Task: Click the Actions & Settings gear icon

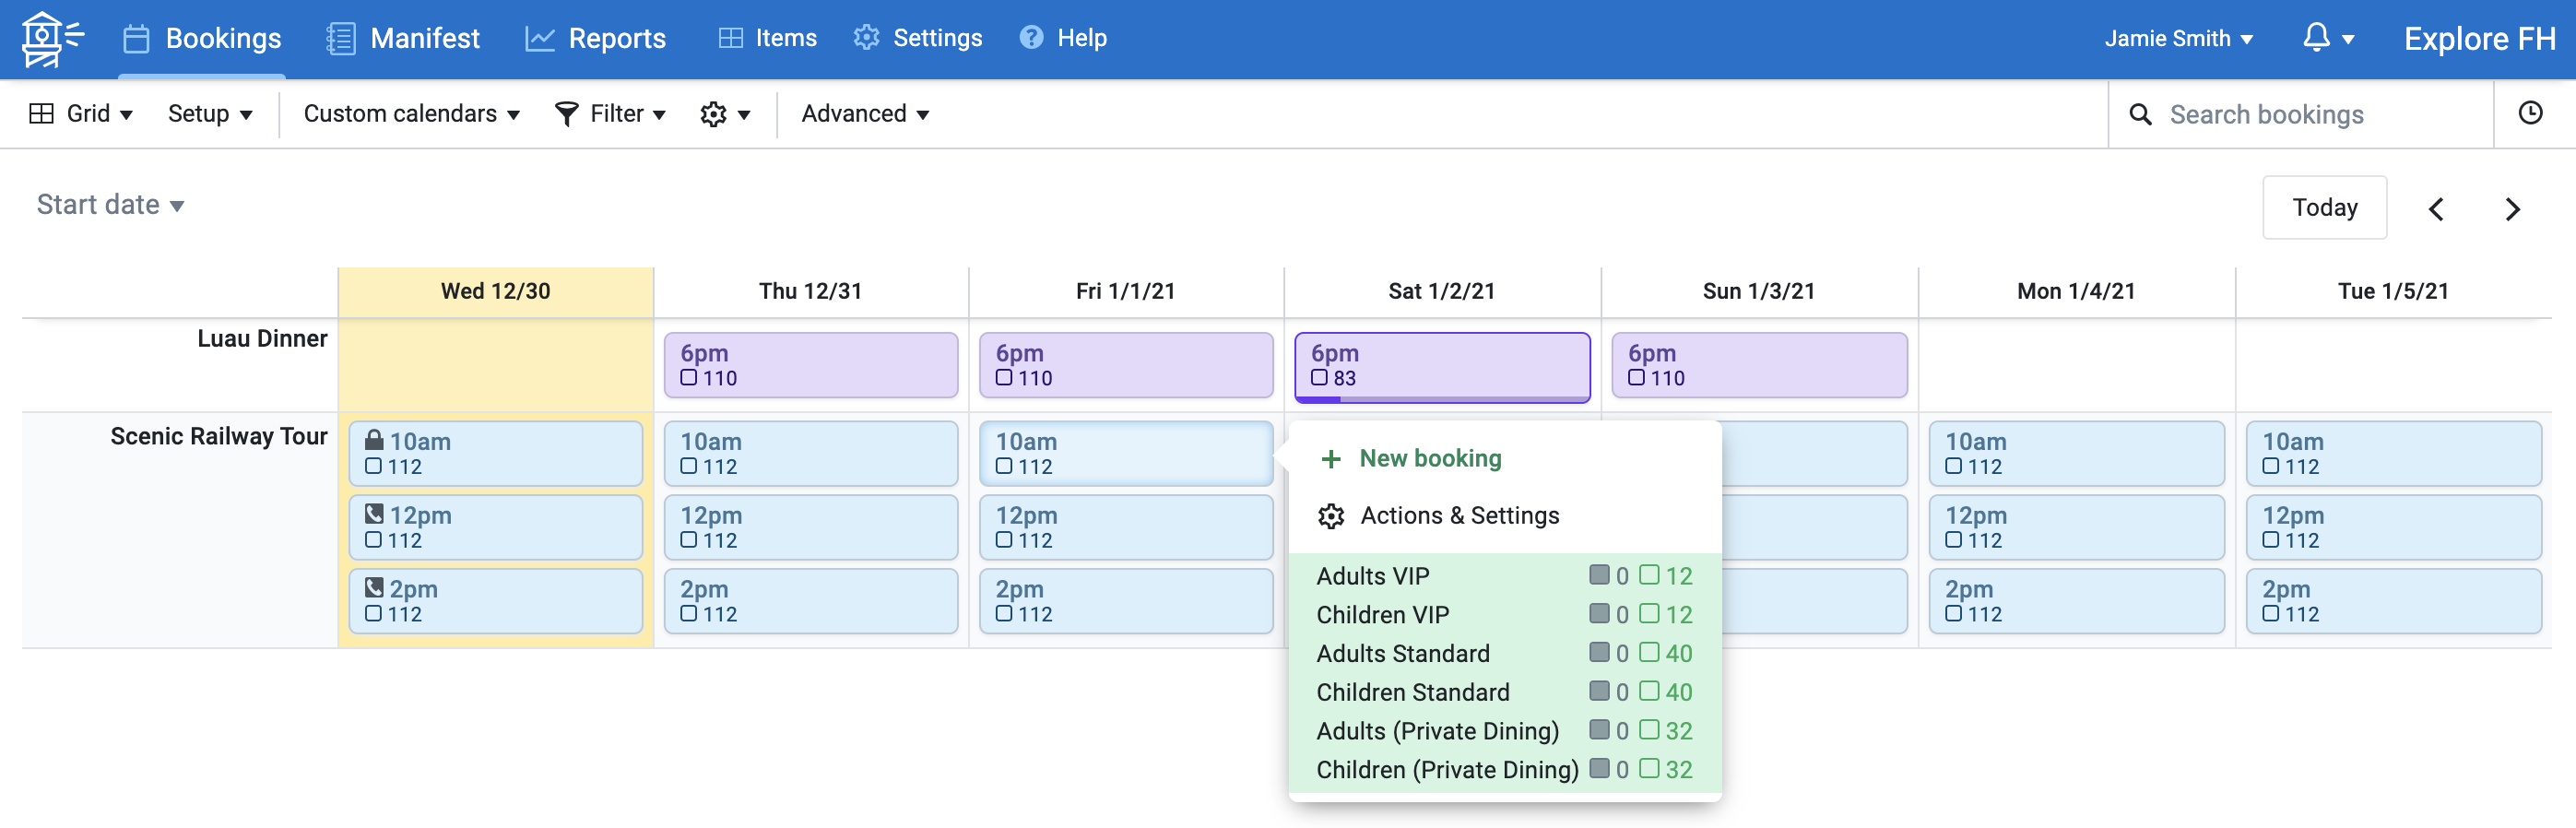Action: [x=1331, y=516]
